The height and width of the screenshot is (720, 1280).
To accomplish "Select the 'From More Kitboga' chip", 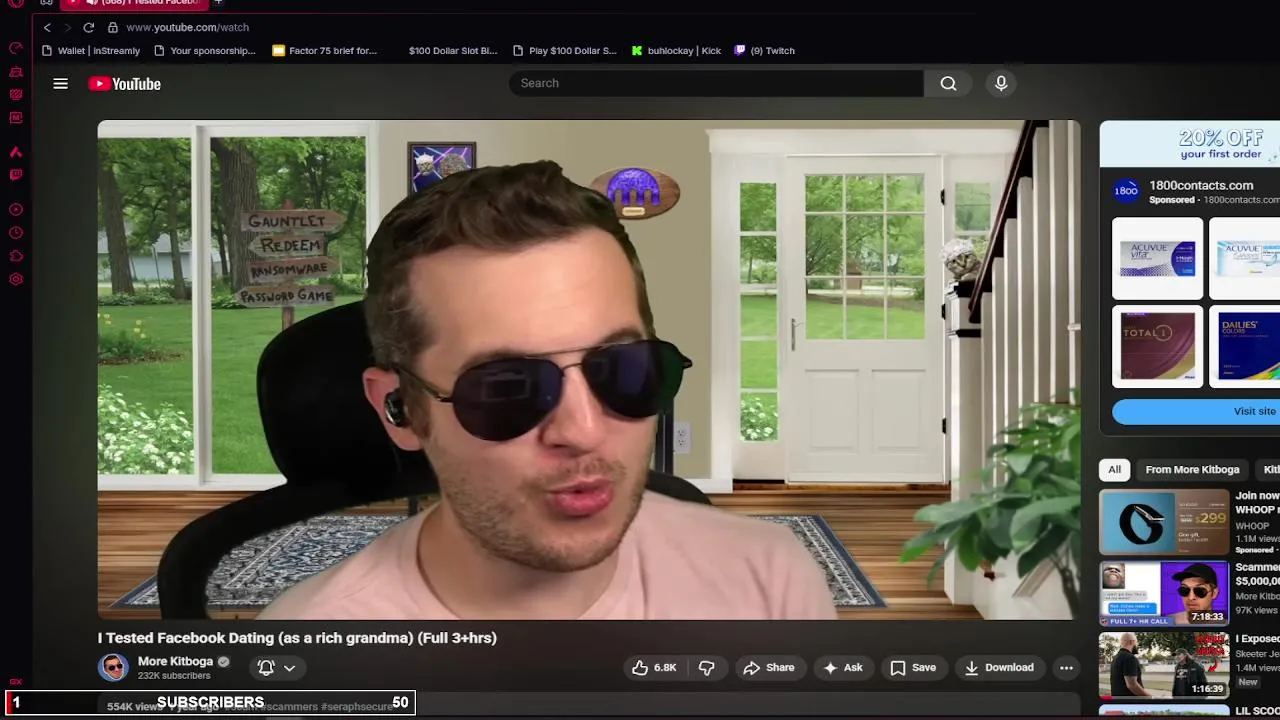I will click(1192, 470).
